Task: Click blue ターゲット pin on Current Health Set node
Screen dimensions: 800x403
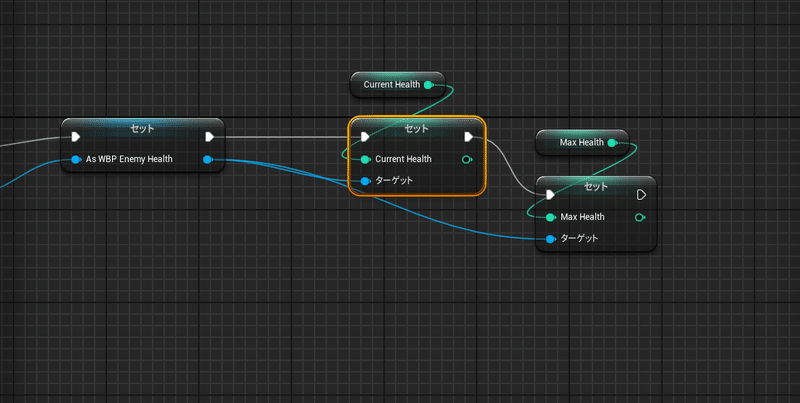Action: pos(365,181)
